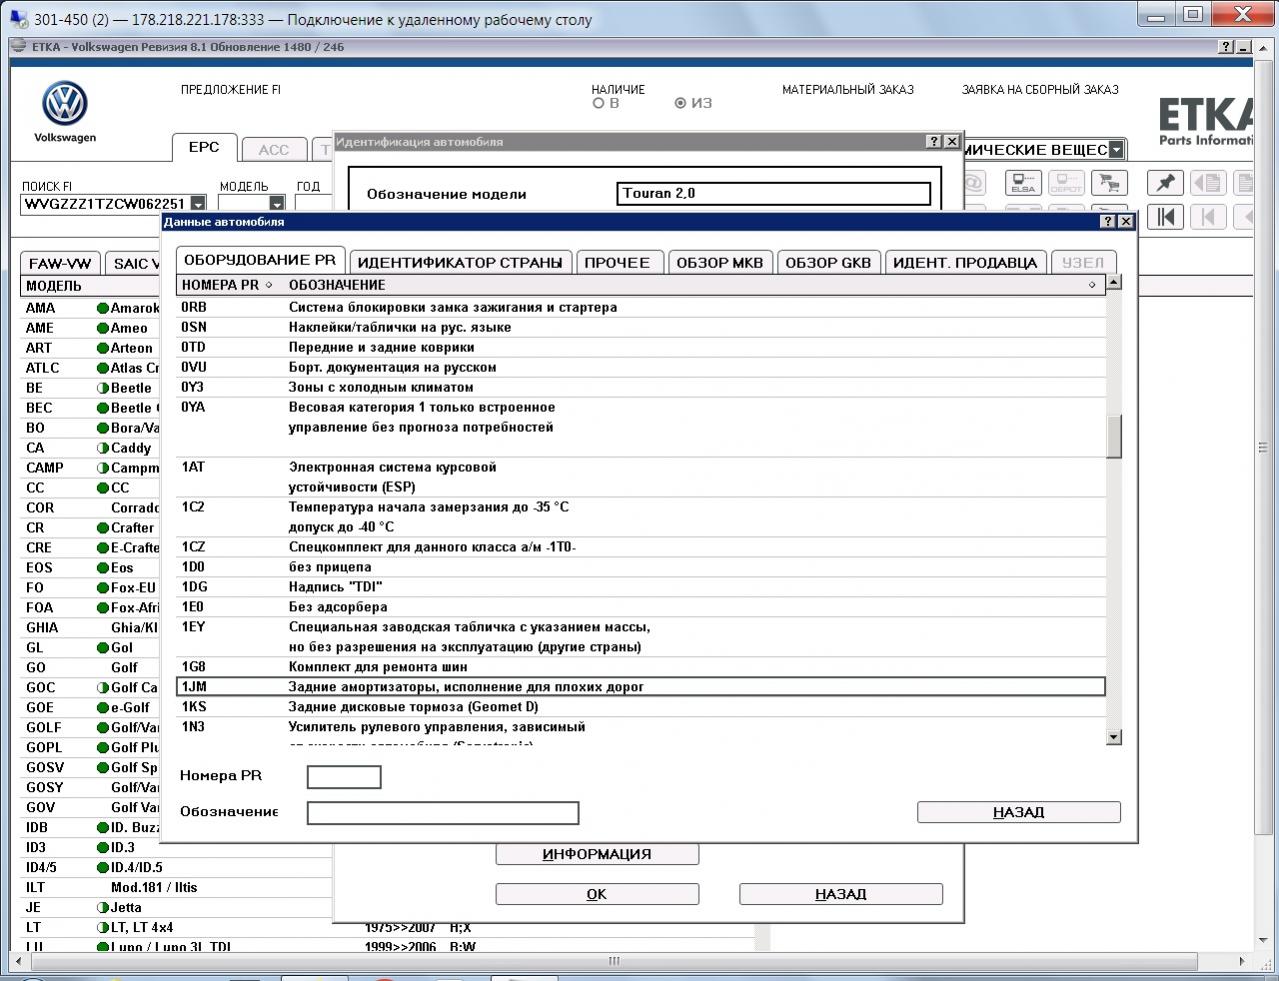The height and width of the screenshot is (981, 1279).
Task: Select PR row 1DG Надпись TDI
Action: tap(641, 587)
